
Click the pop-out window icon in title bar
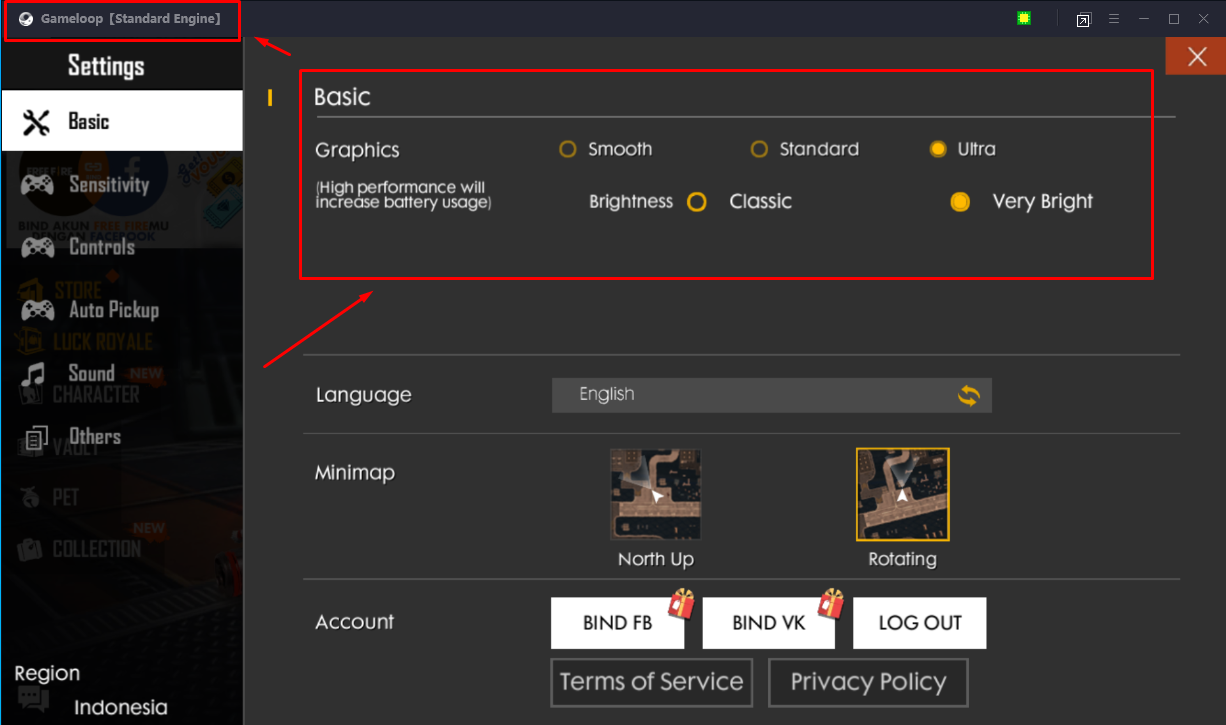pyautogui.click(x=1083, y=19)
